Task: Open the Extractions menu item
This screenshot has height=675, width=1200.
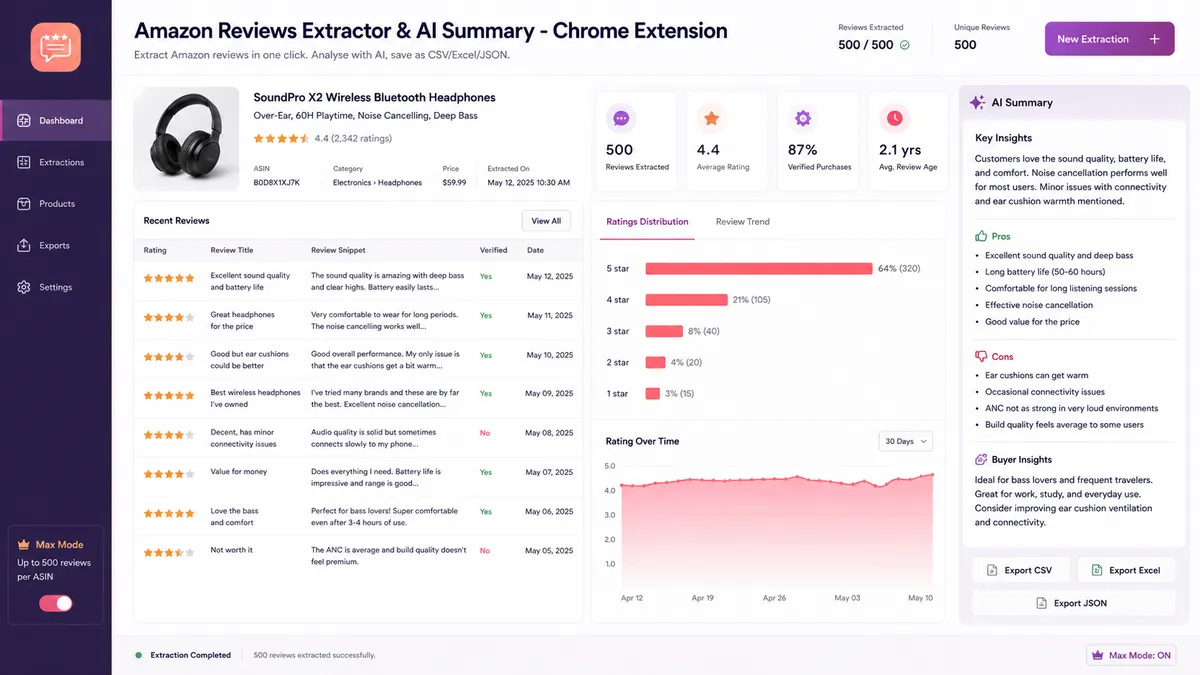Action: coord(56,162)
